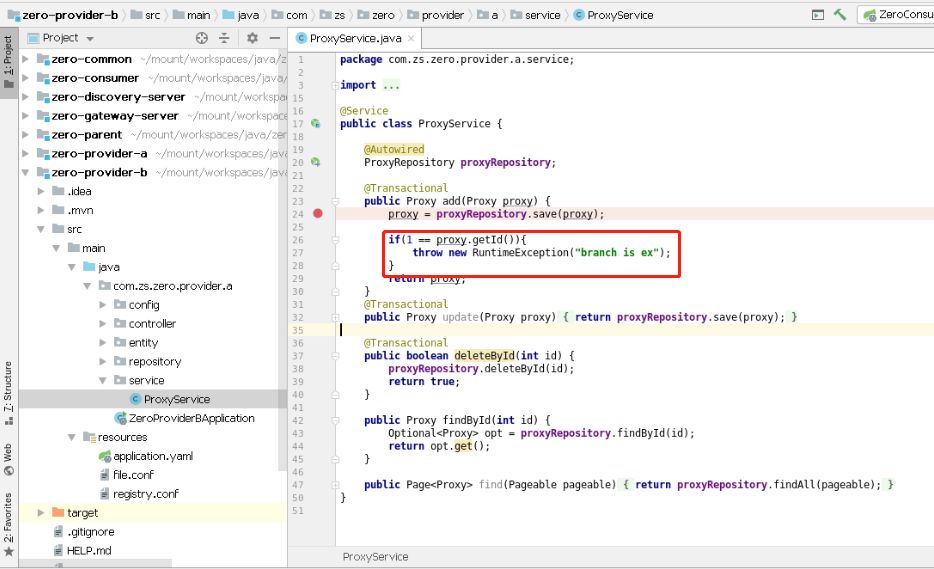Click the Spring bean gutter icon at line 17

pos(316,124)
